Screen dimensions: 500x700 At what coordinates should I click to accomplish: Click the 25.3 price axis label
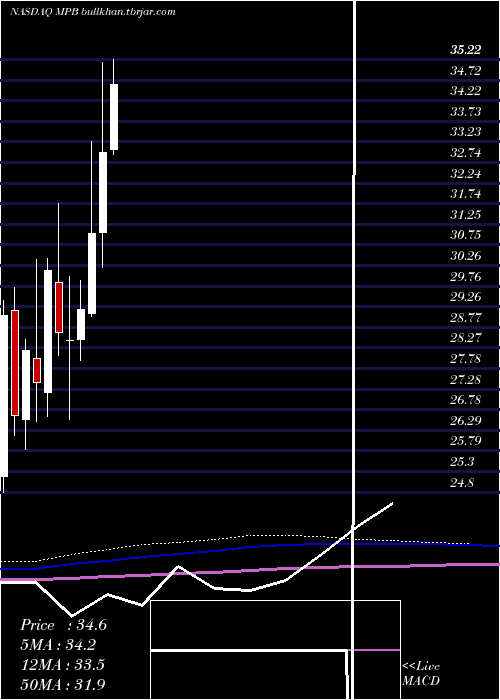[x=462, y=462]
